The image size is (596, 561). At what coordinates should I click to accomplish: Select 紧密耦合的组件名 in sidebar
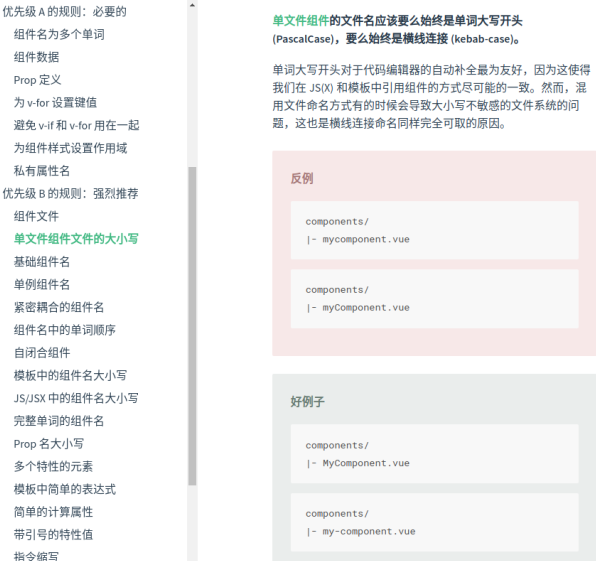59,307
